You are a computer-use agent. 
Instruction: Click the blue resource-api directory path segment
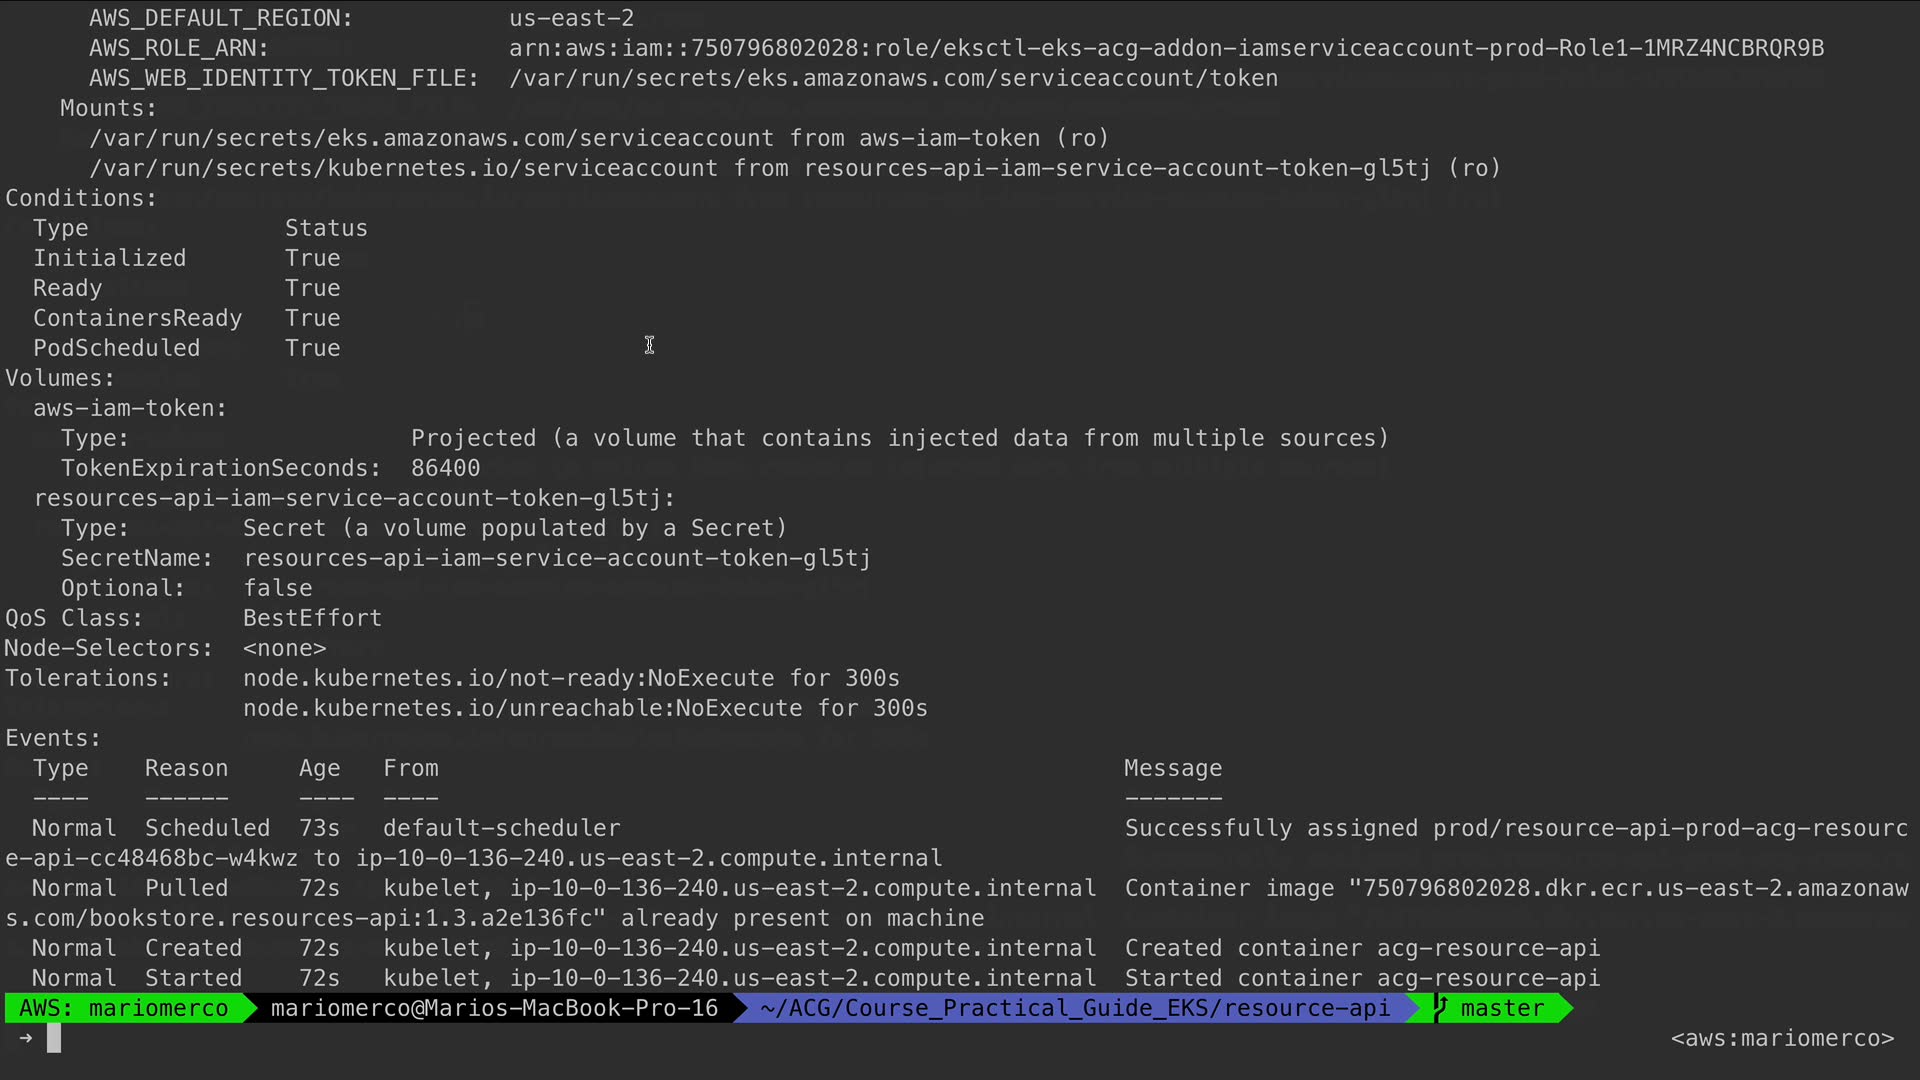click(1074, 1008)
